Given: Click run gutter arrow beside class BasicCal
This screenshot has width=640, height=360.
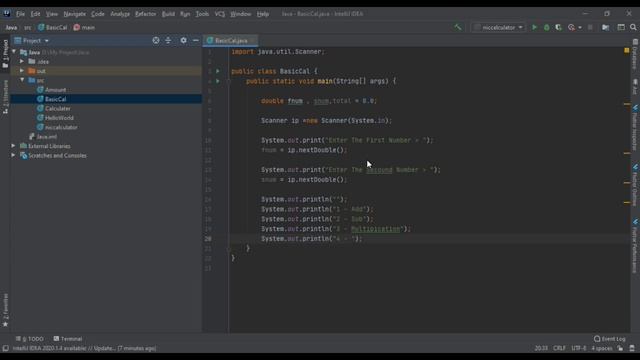Looking at the screenshot, I should pyautogui.click(x=218, y=71).
